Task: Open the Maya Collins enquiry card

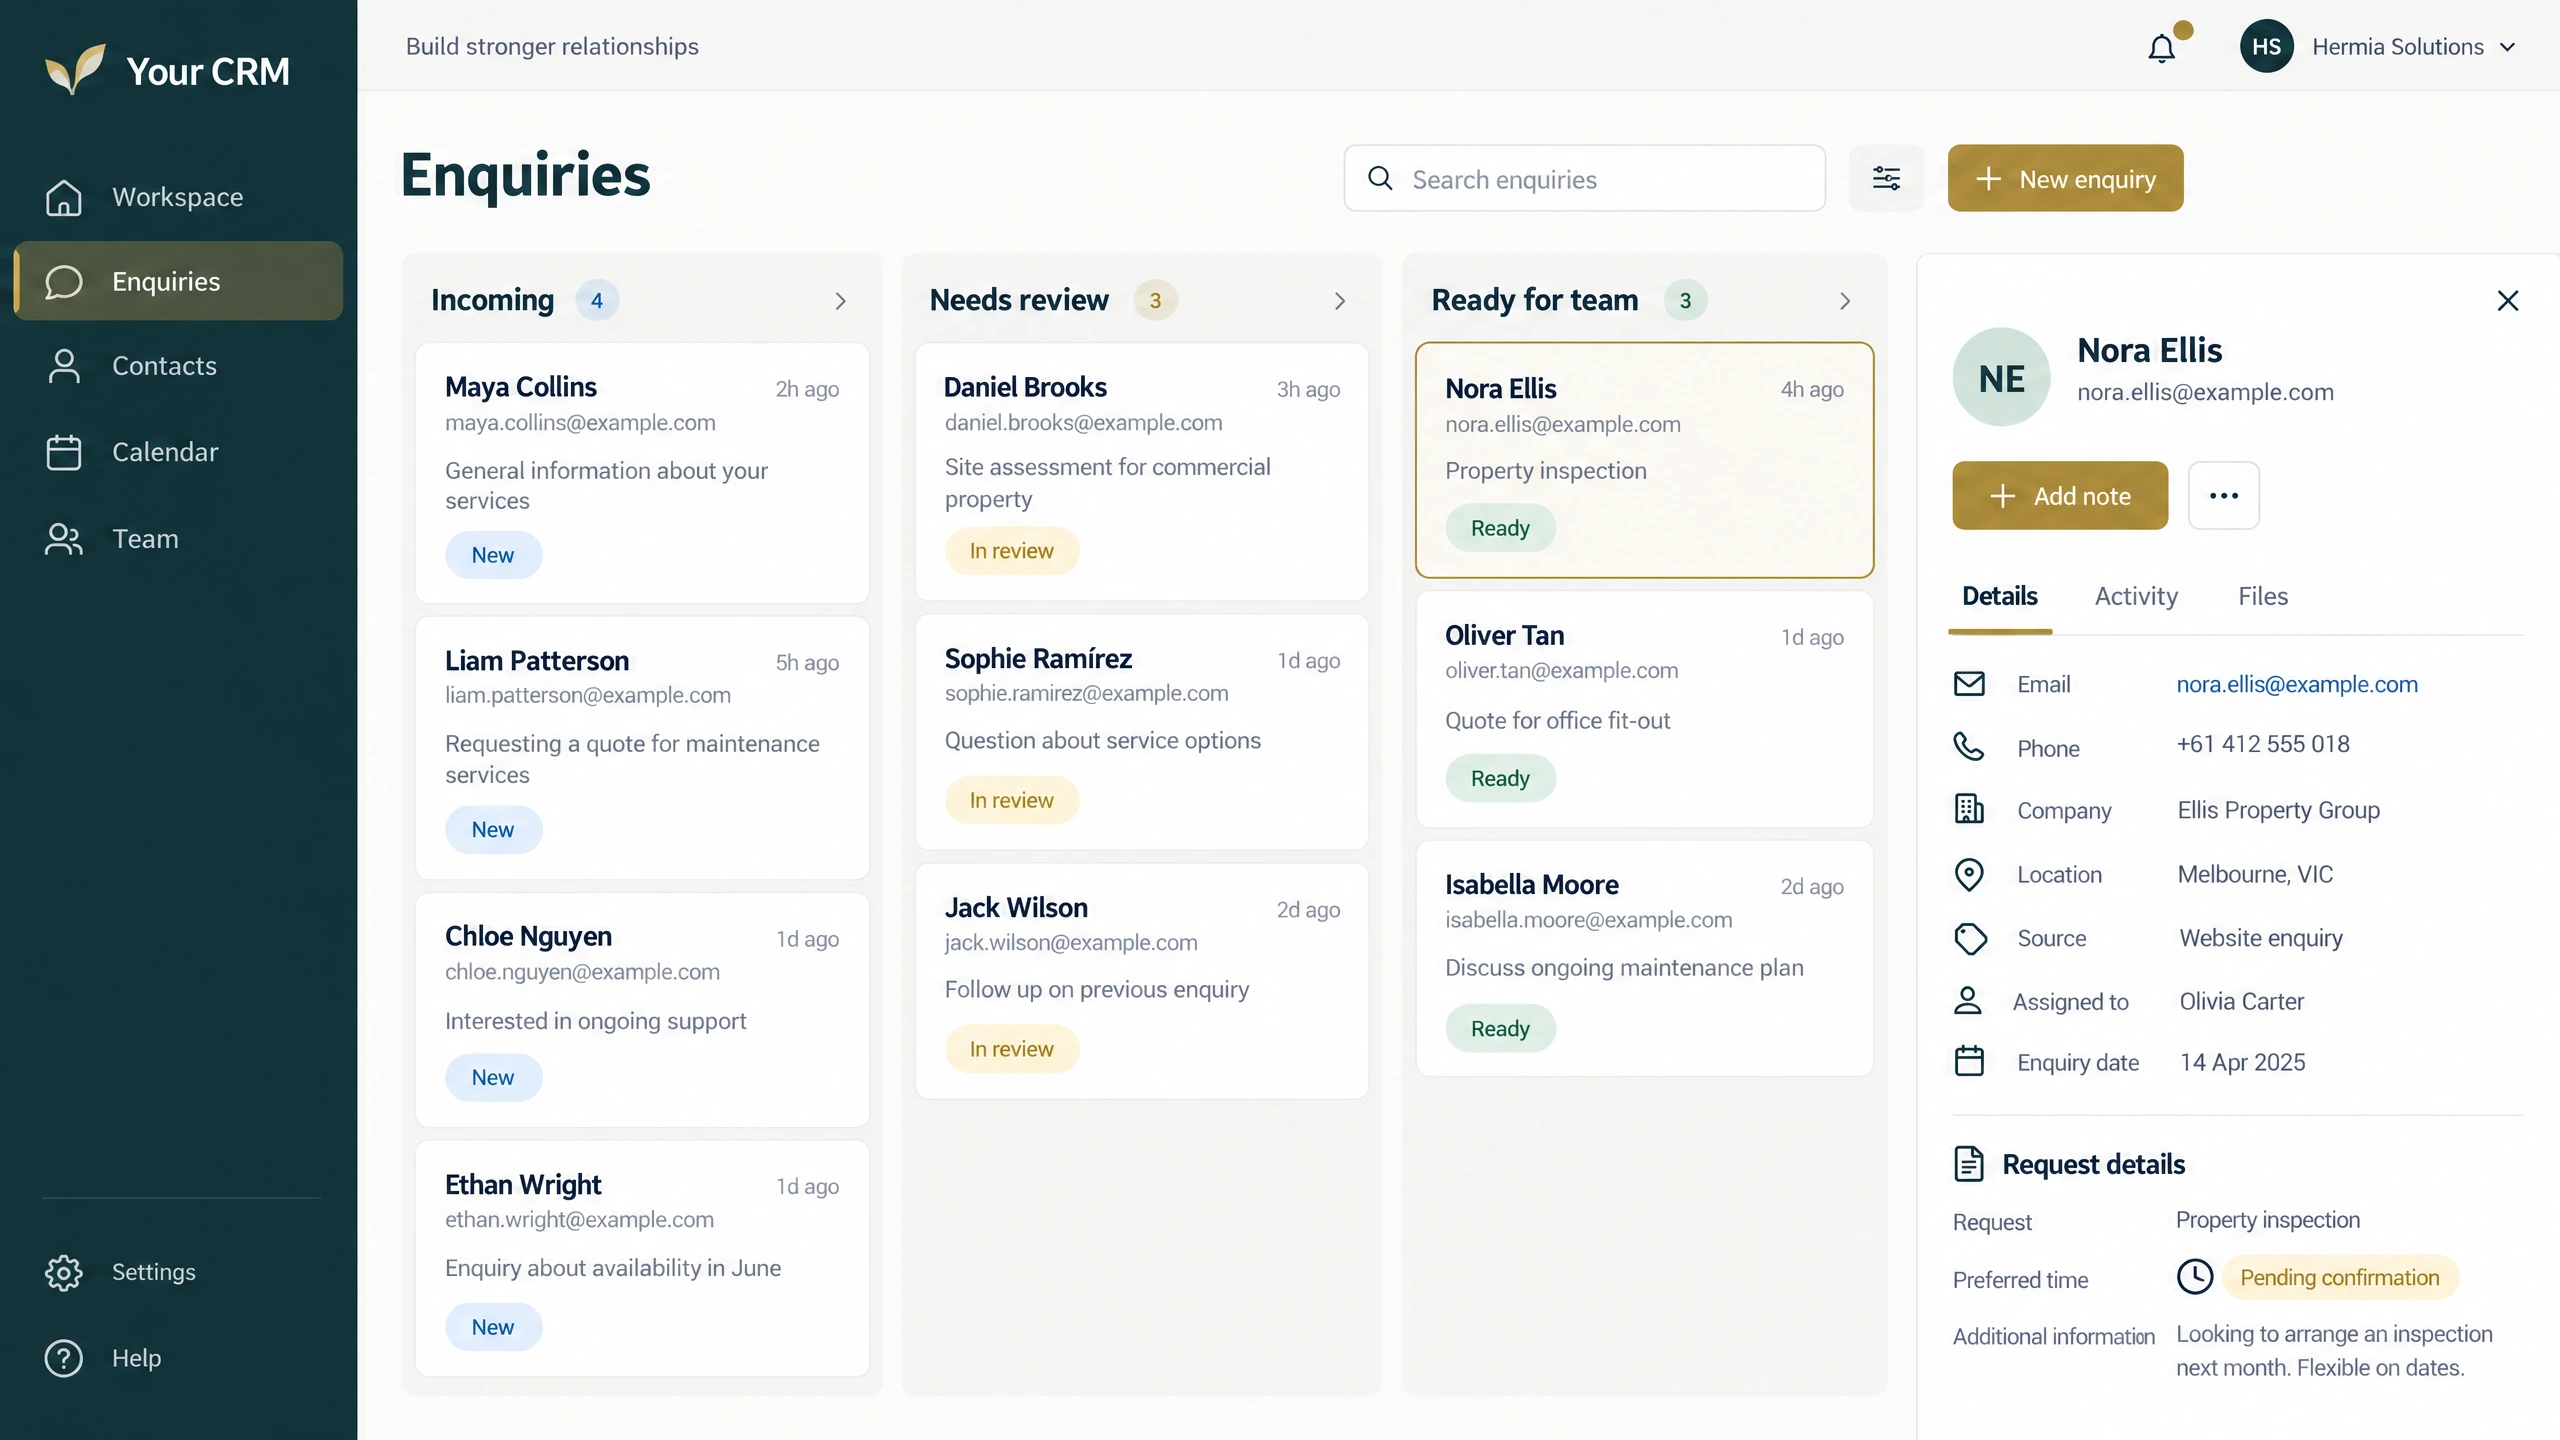Action: [642, 472]
